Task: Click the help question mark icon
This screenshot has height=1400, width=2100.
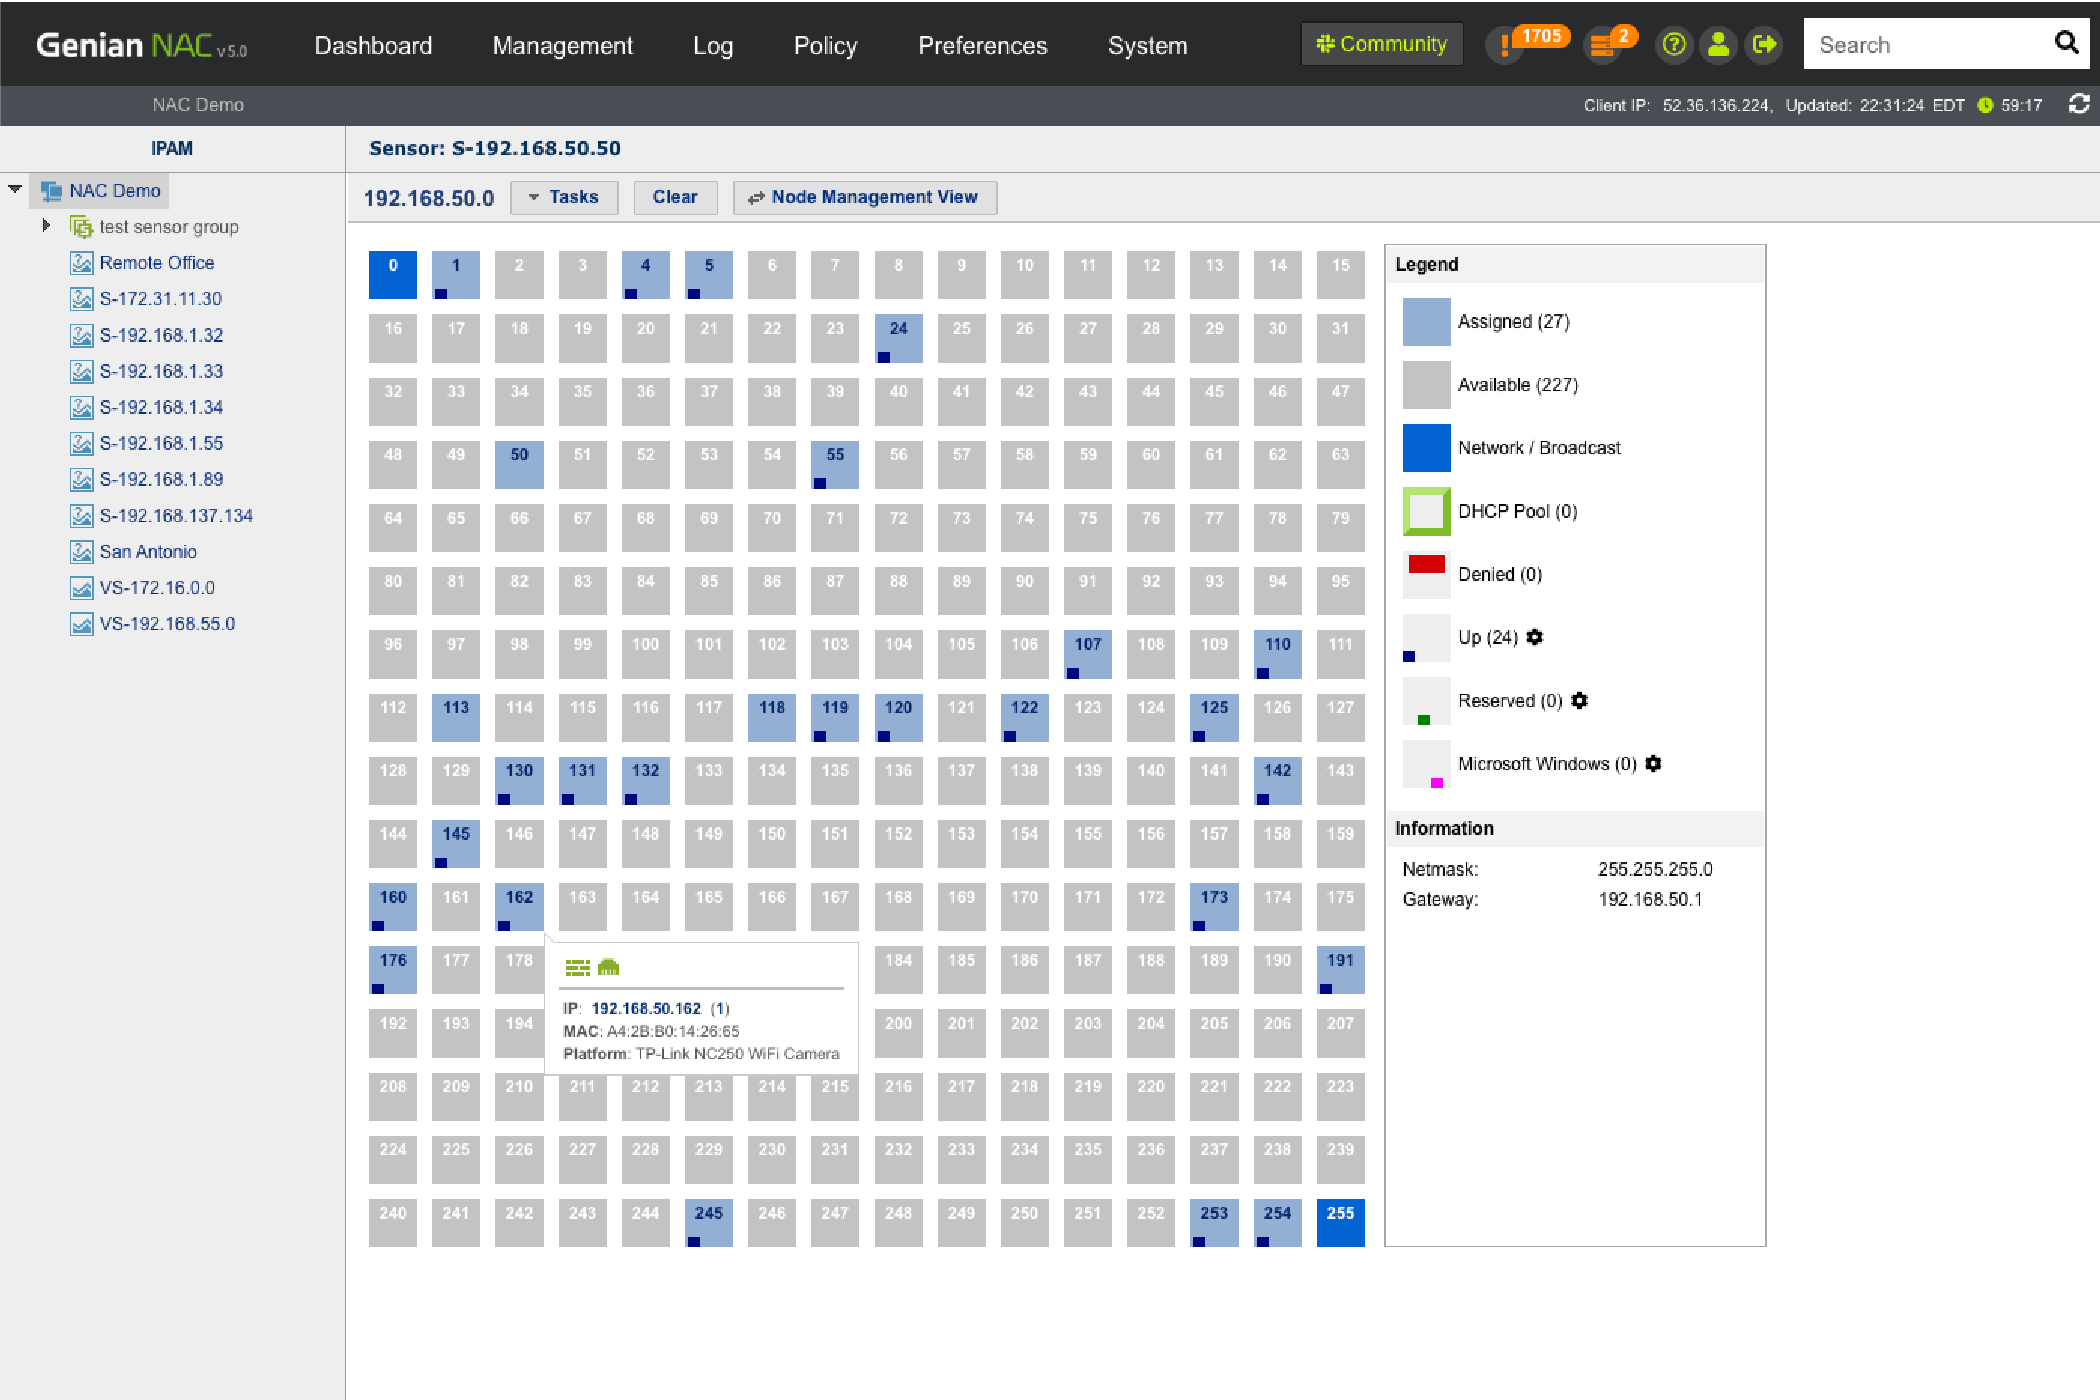Action: [x=1673, y=45]
